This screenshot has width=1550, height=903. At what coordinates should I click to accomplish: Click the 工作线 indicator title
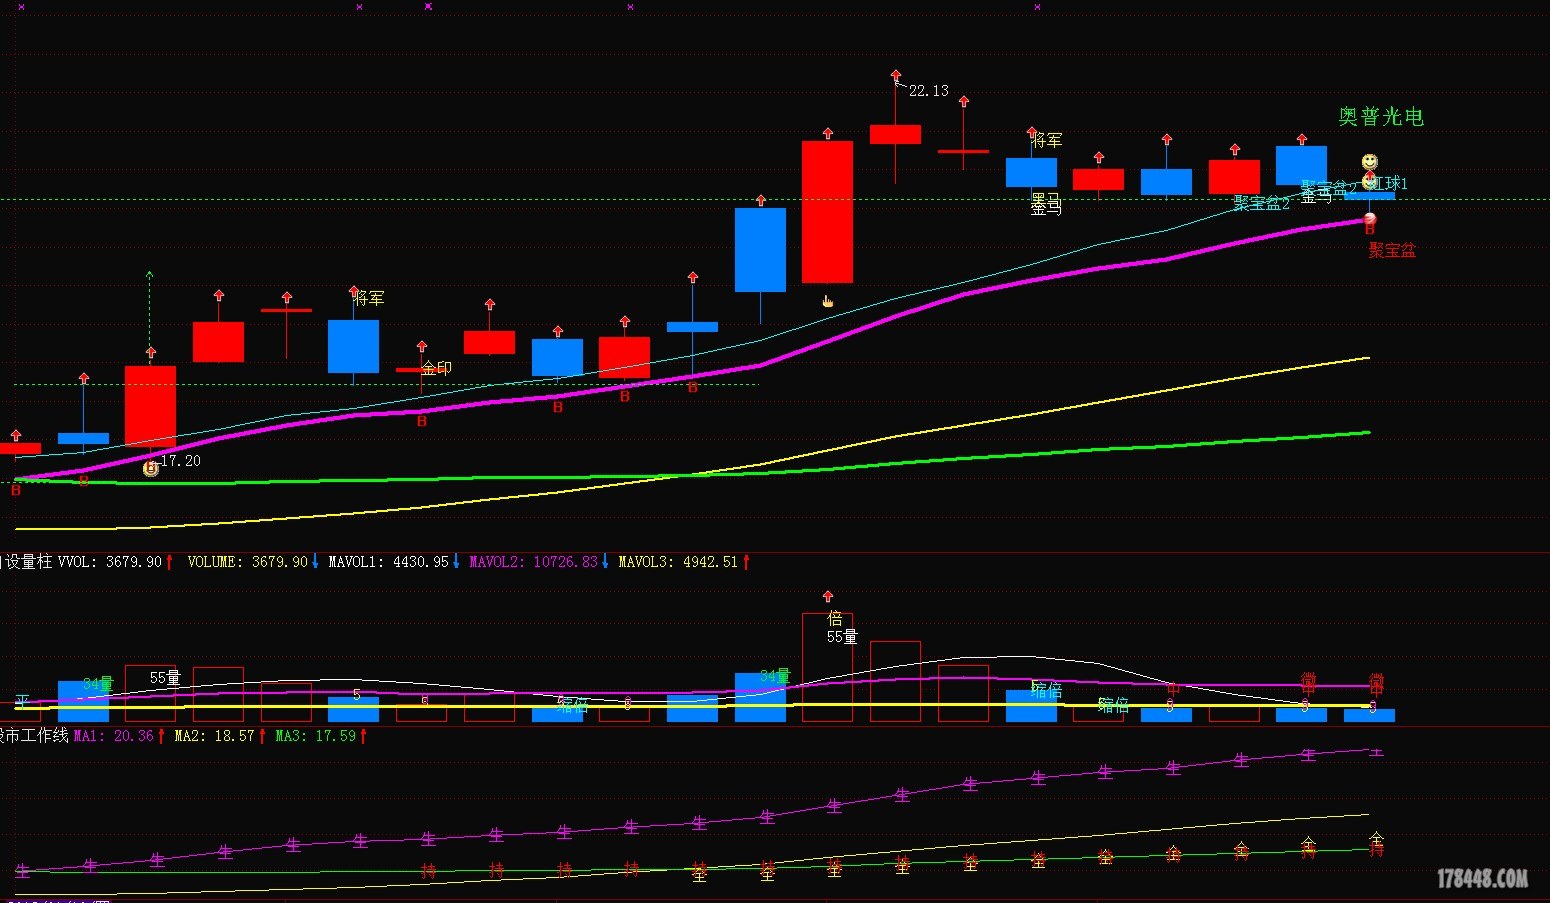(44, 736)
